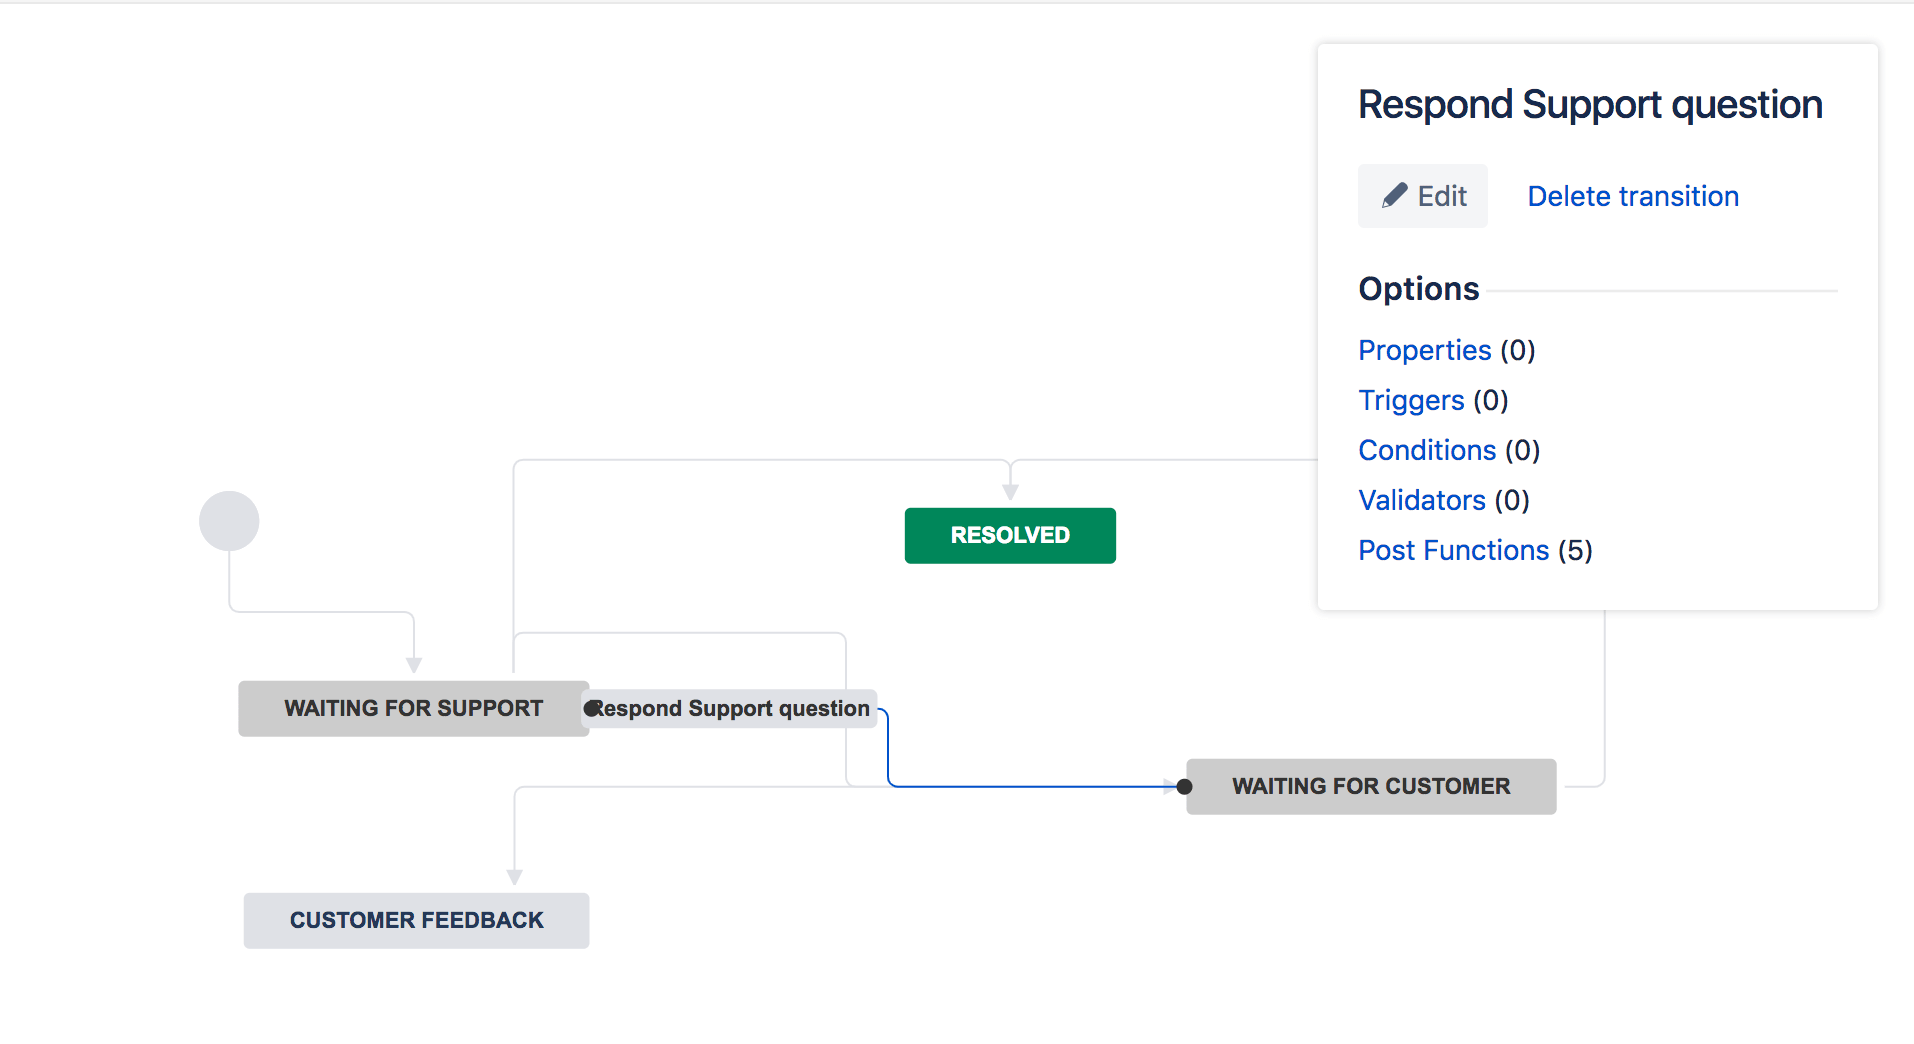The height and width of the screenshot is (1044, 1914).
Task: Click the Edit pencil icon
Action: (x=1394, y=196)
